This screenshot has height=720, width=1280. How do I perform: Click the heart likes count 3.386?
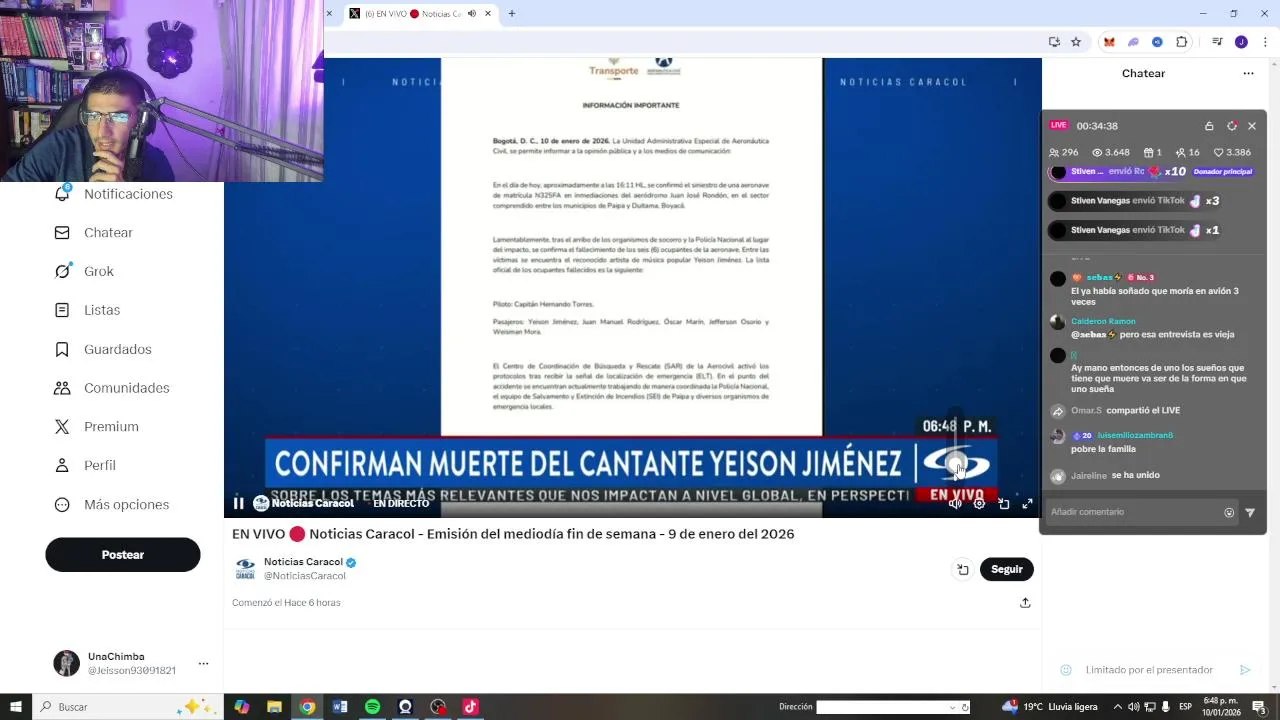coord(1232,153)
